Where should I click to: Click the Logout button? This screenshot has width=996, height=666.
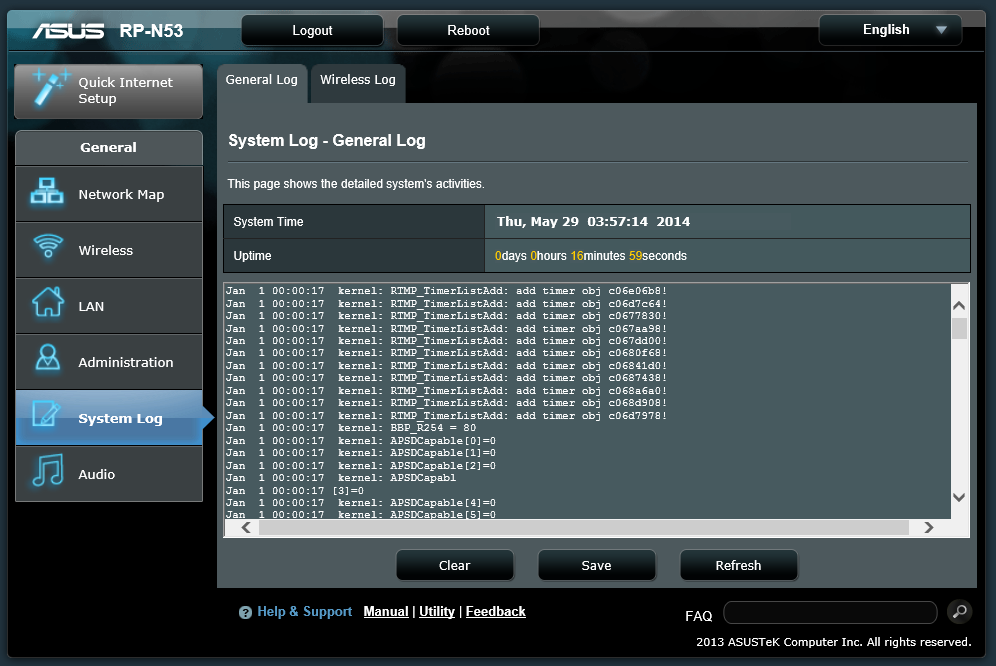[x=312, y=31]
